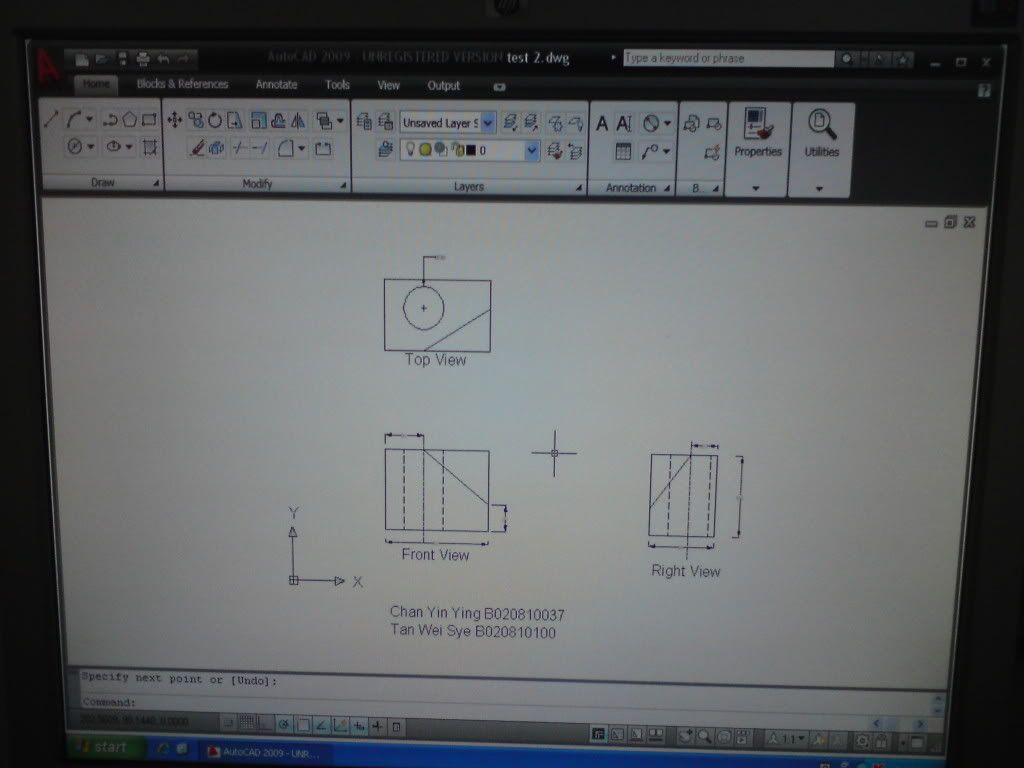Select the Copy tool in Modify panel
The image size is (1024, 768).
click(195, 120)
